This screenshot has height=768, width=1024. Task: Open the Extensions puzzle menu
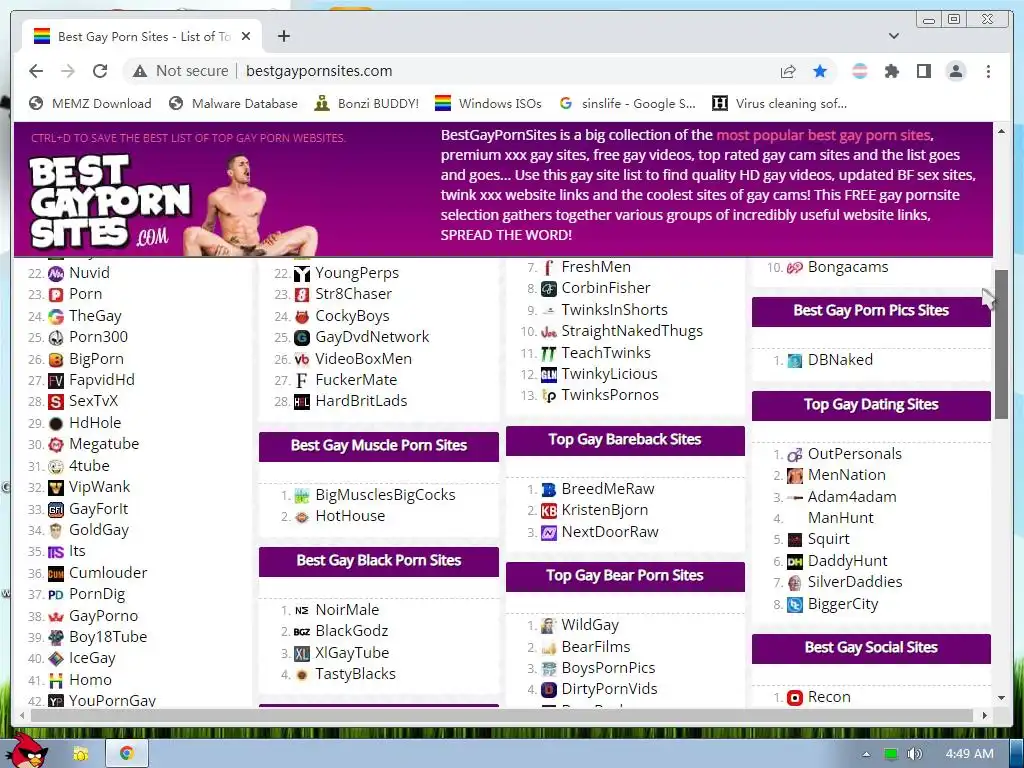[891, 71]
